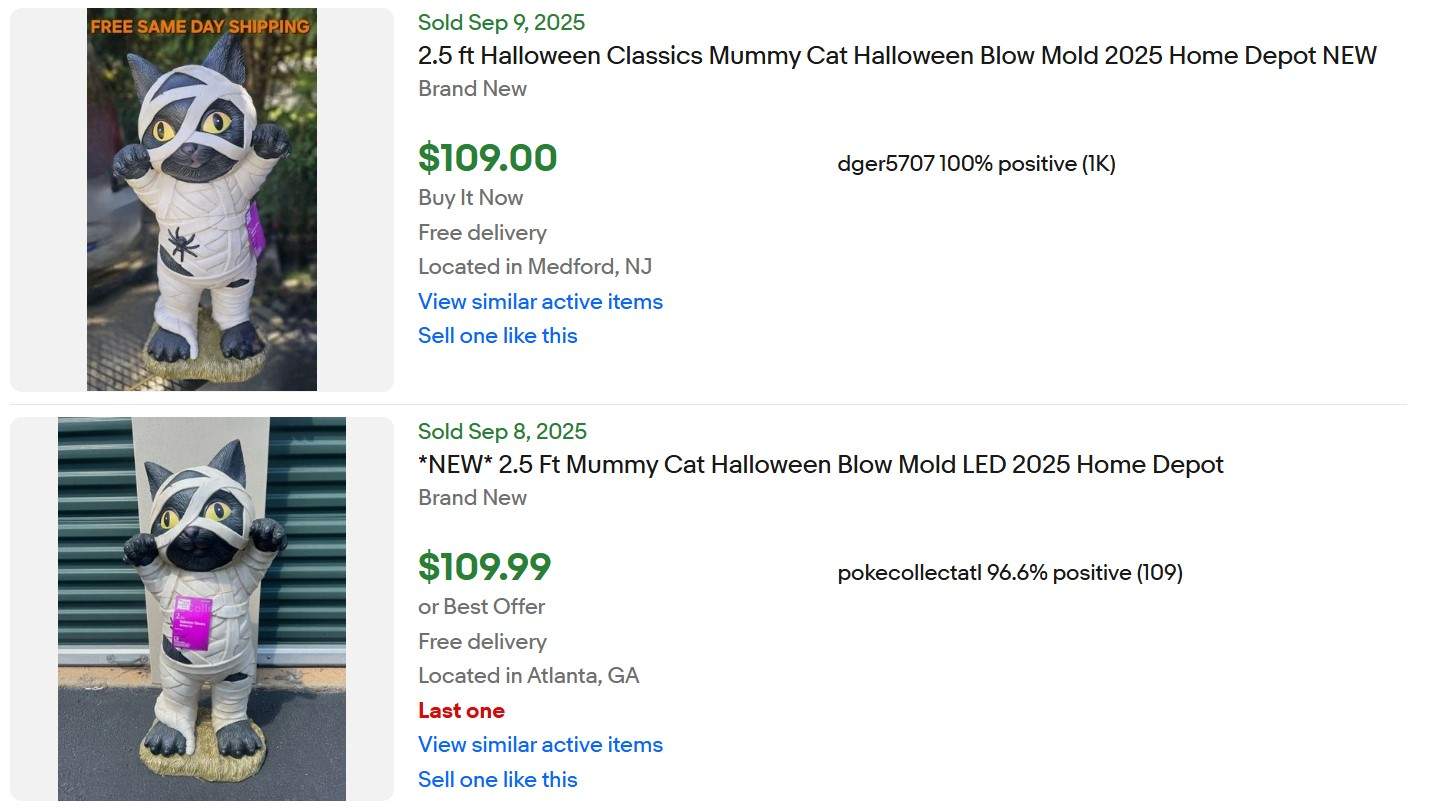The image size is (1440, 810).
Task: Click the $109.00 price on the top listing
Action: click(x=488, y=158)
